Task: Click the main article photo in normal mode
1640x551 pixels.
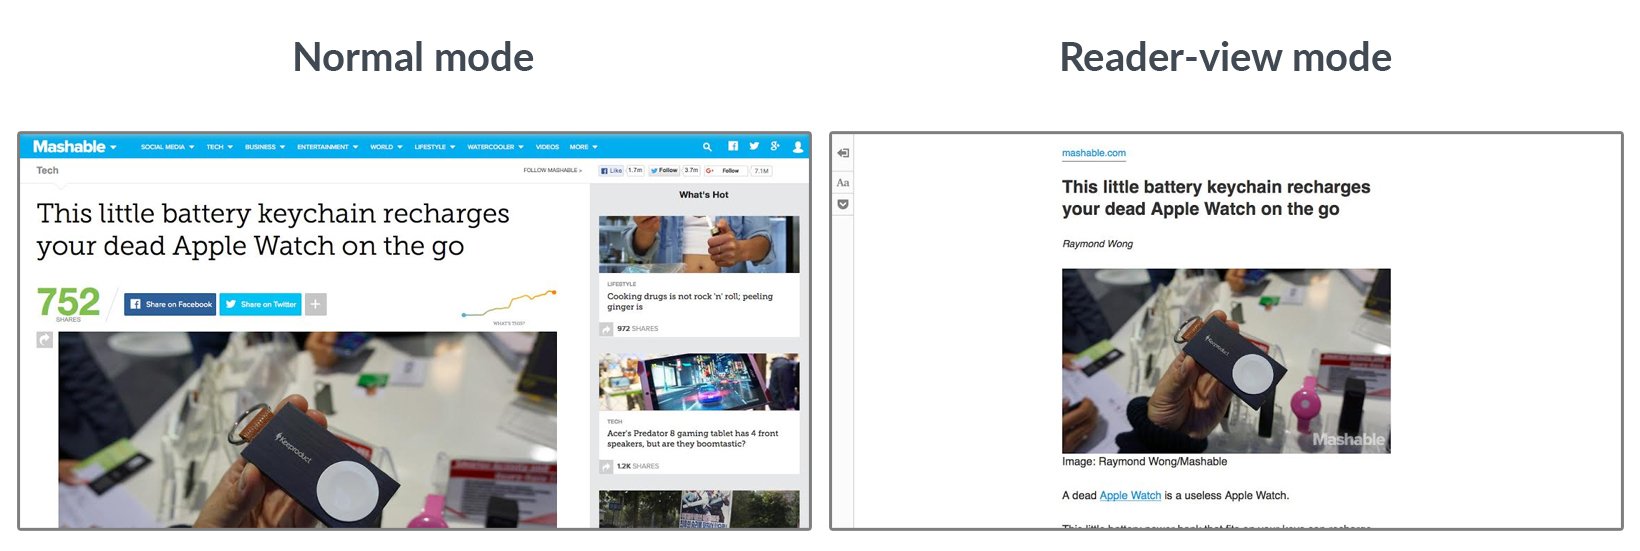Action: tap(307, 430)
